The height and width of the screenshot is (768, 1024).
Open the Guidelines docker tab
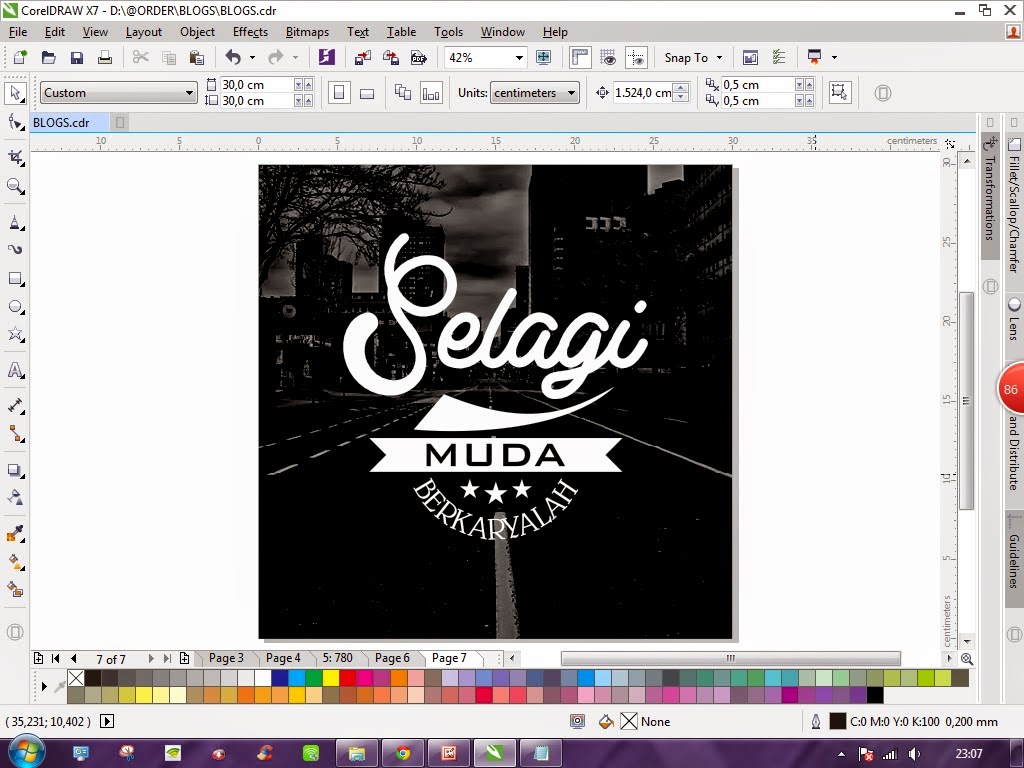tap(1014, 560)
